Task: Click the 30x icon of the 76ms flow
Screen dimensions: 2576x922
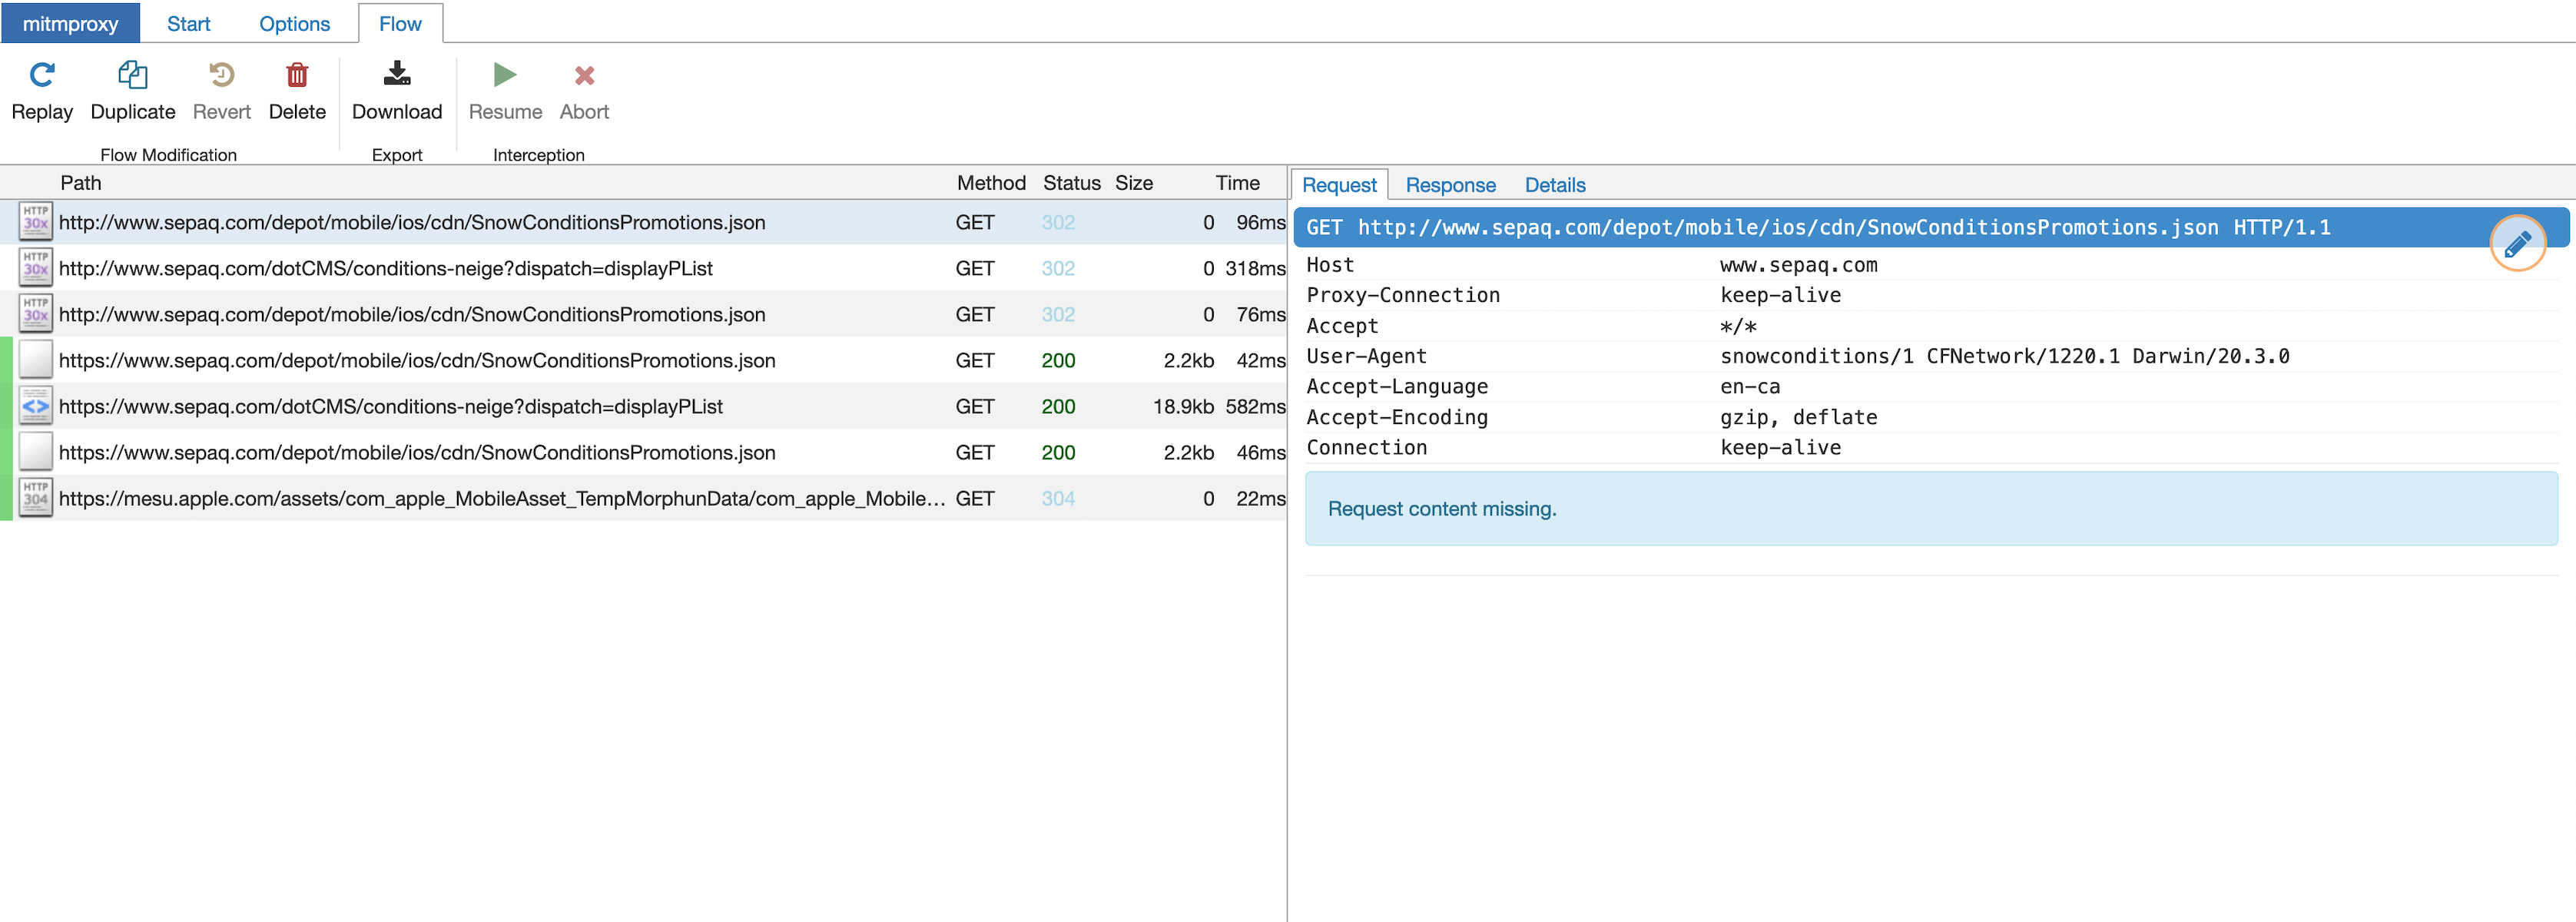Action: pyautogui.click(x=36, y=314)
